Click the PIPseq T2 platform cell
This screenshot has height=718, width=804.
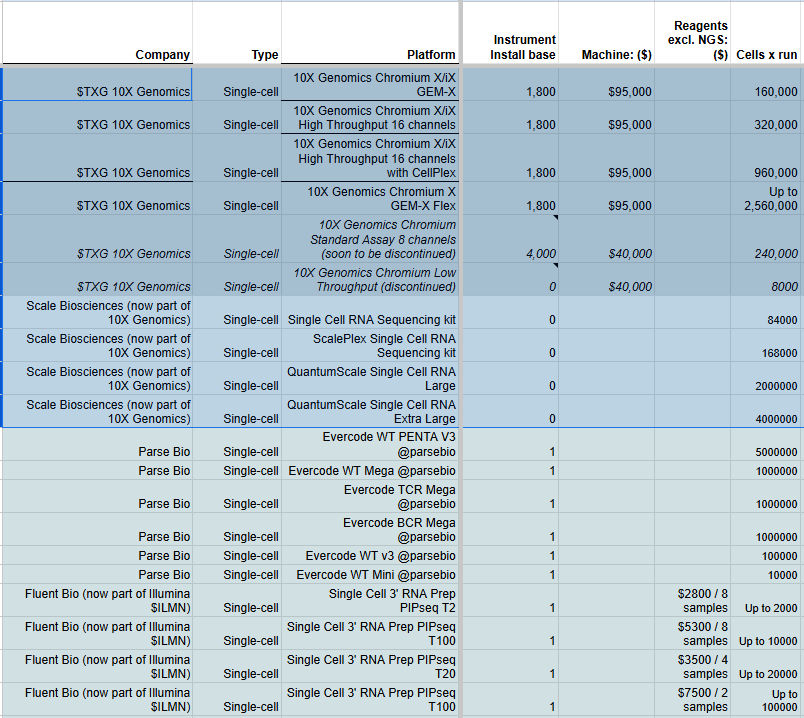pyautogui.click(x=369, y=601)
